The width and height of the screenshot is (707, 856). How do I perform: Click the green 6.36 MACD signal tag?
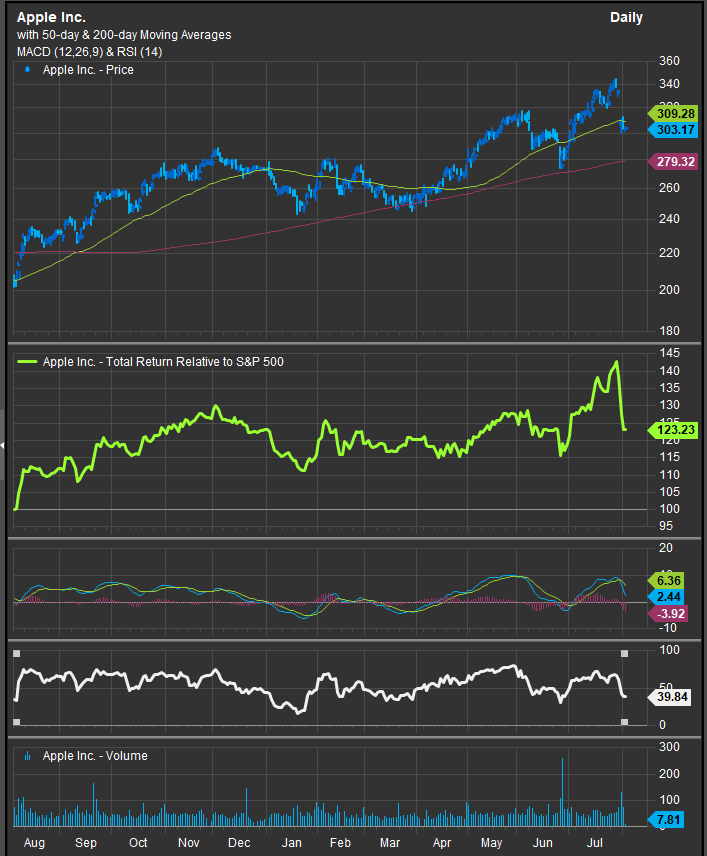point(667,581)
